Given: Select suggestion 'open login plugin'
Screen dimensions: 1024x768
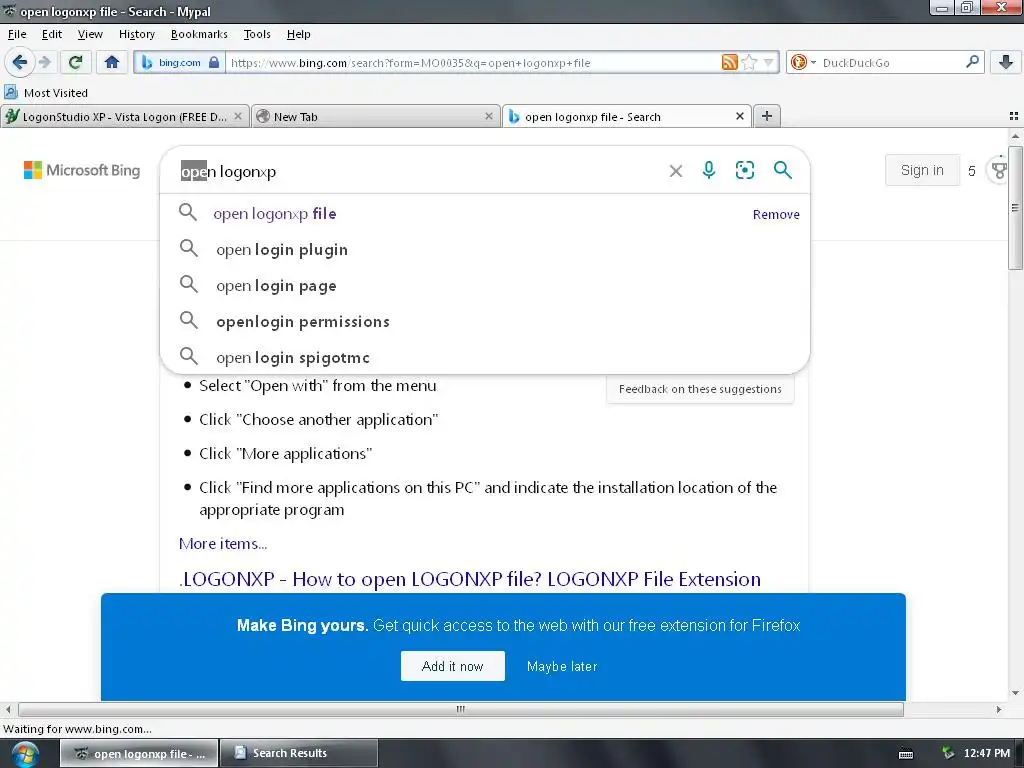Looking at the screenshot, I should [x=485, y=249].
